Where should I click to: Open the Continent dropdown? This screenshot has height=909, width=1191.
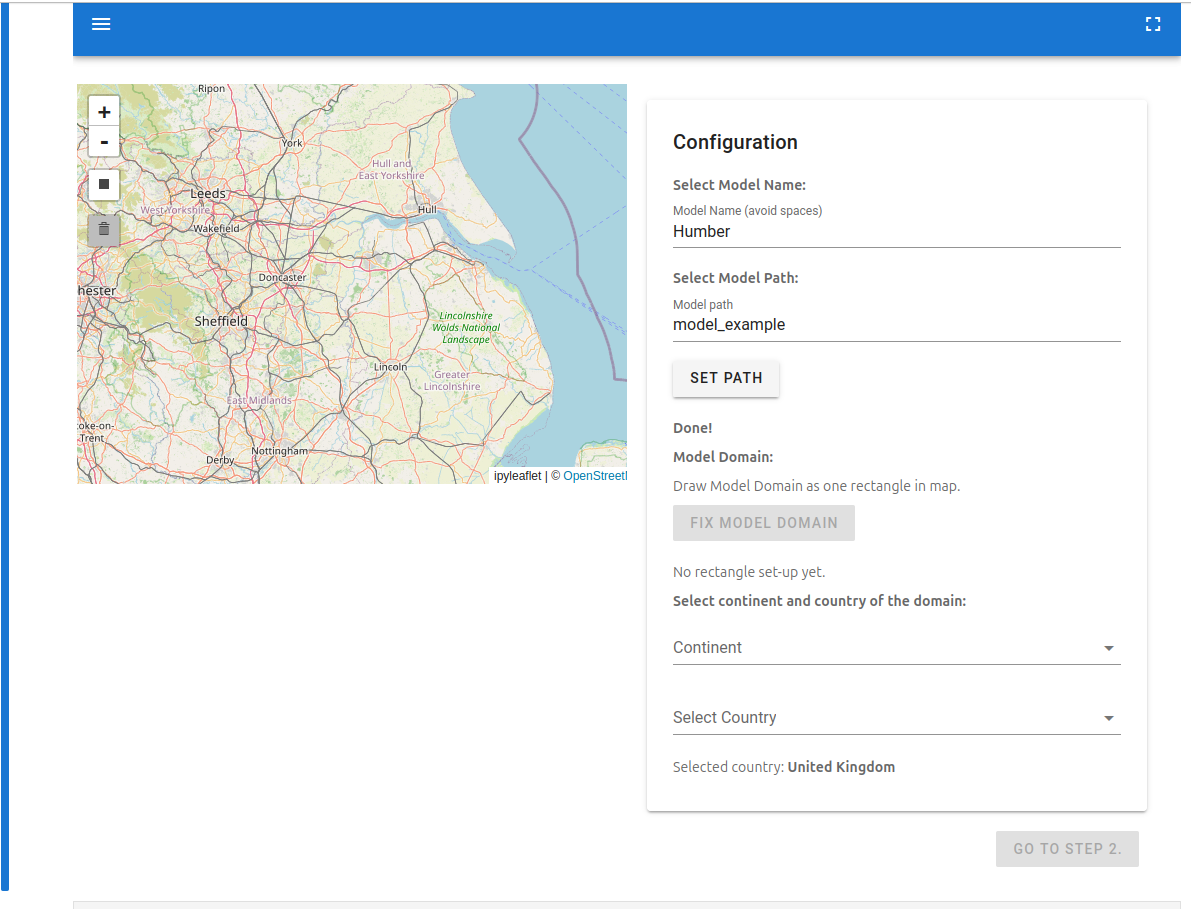pyautogui.click(x=896, y=648)
